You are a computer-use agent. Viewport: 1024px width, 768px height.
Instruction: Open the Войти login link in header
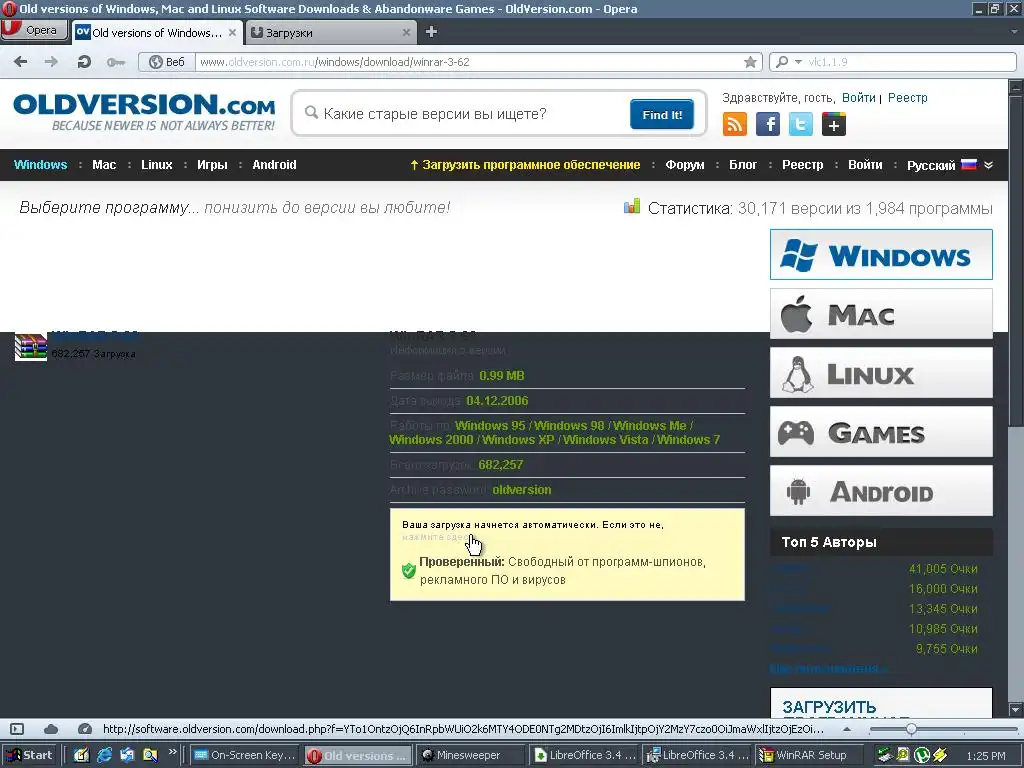pyautogui.click(x=858, y=98)
